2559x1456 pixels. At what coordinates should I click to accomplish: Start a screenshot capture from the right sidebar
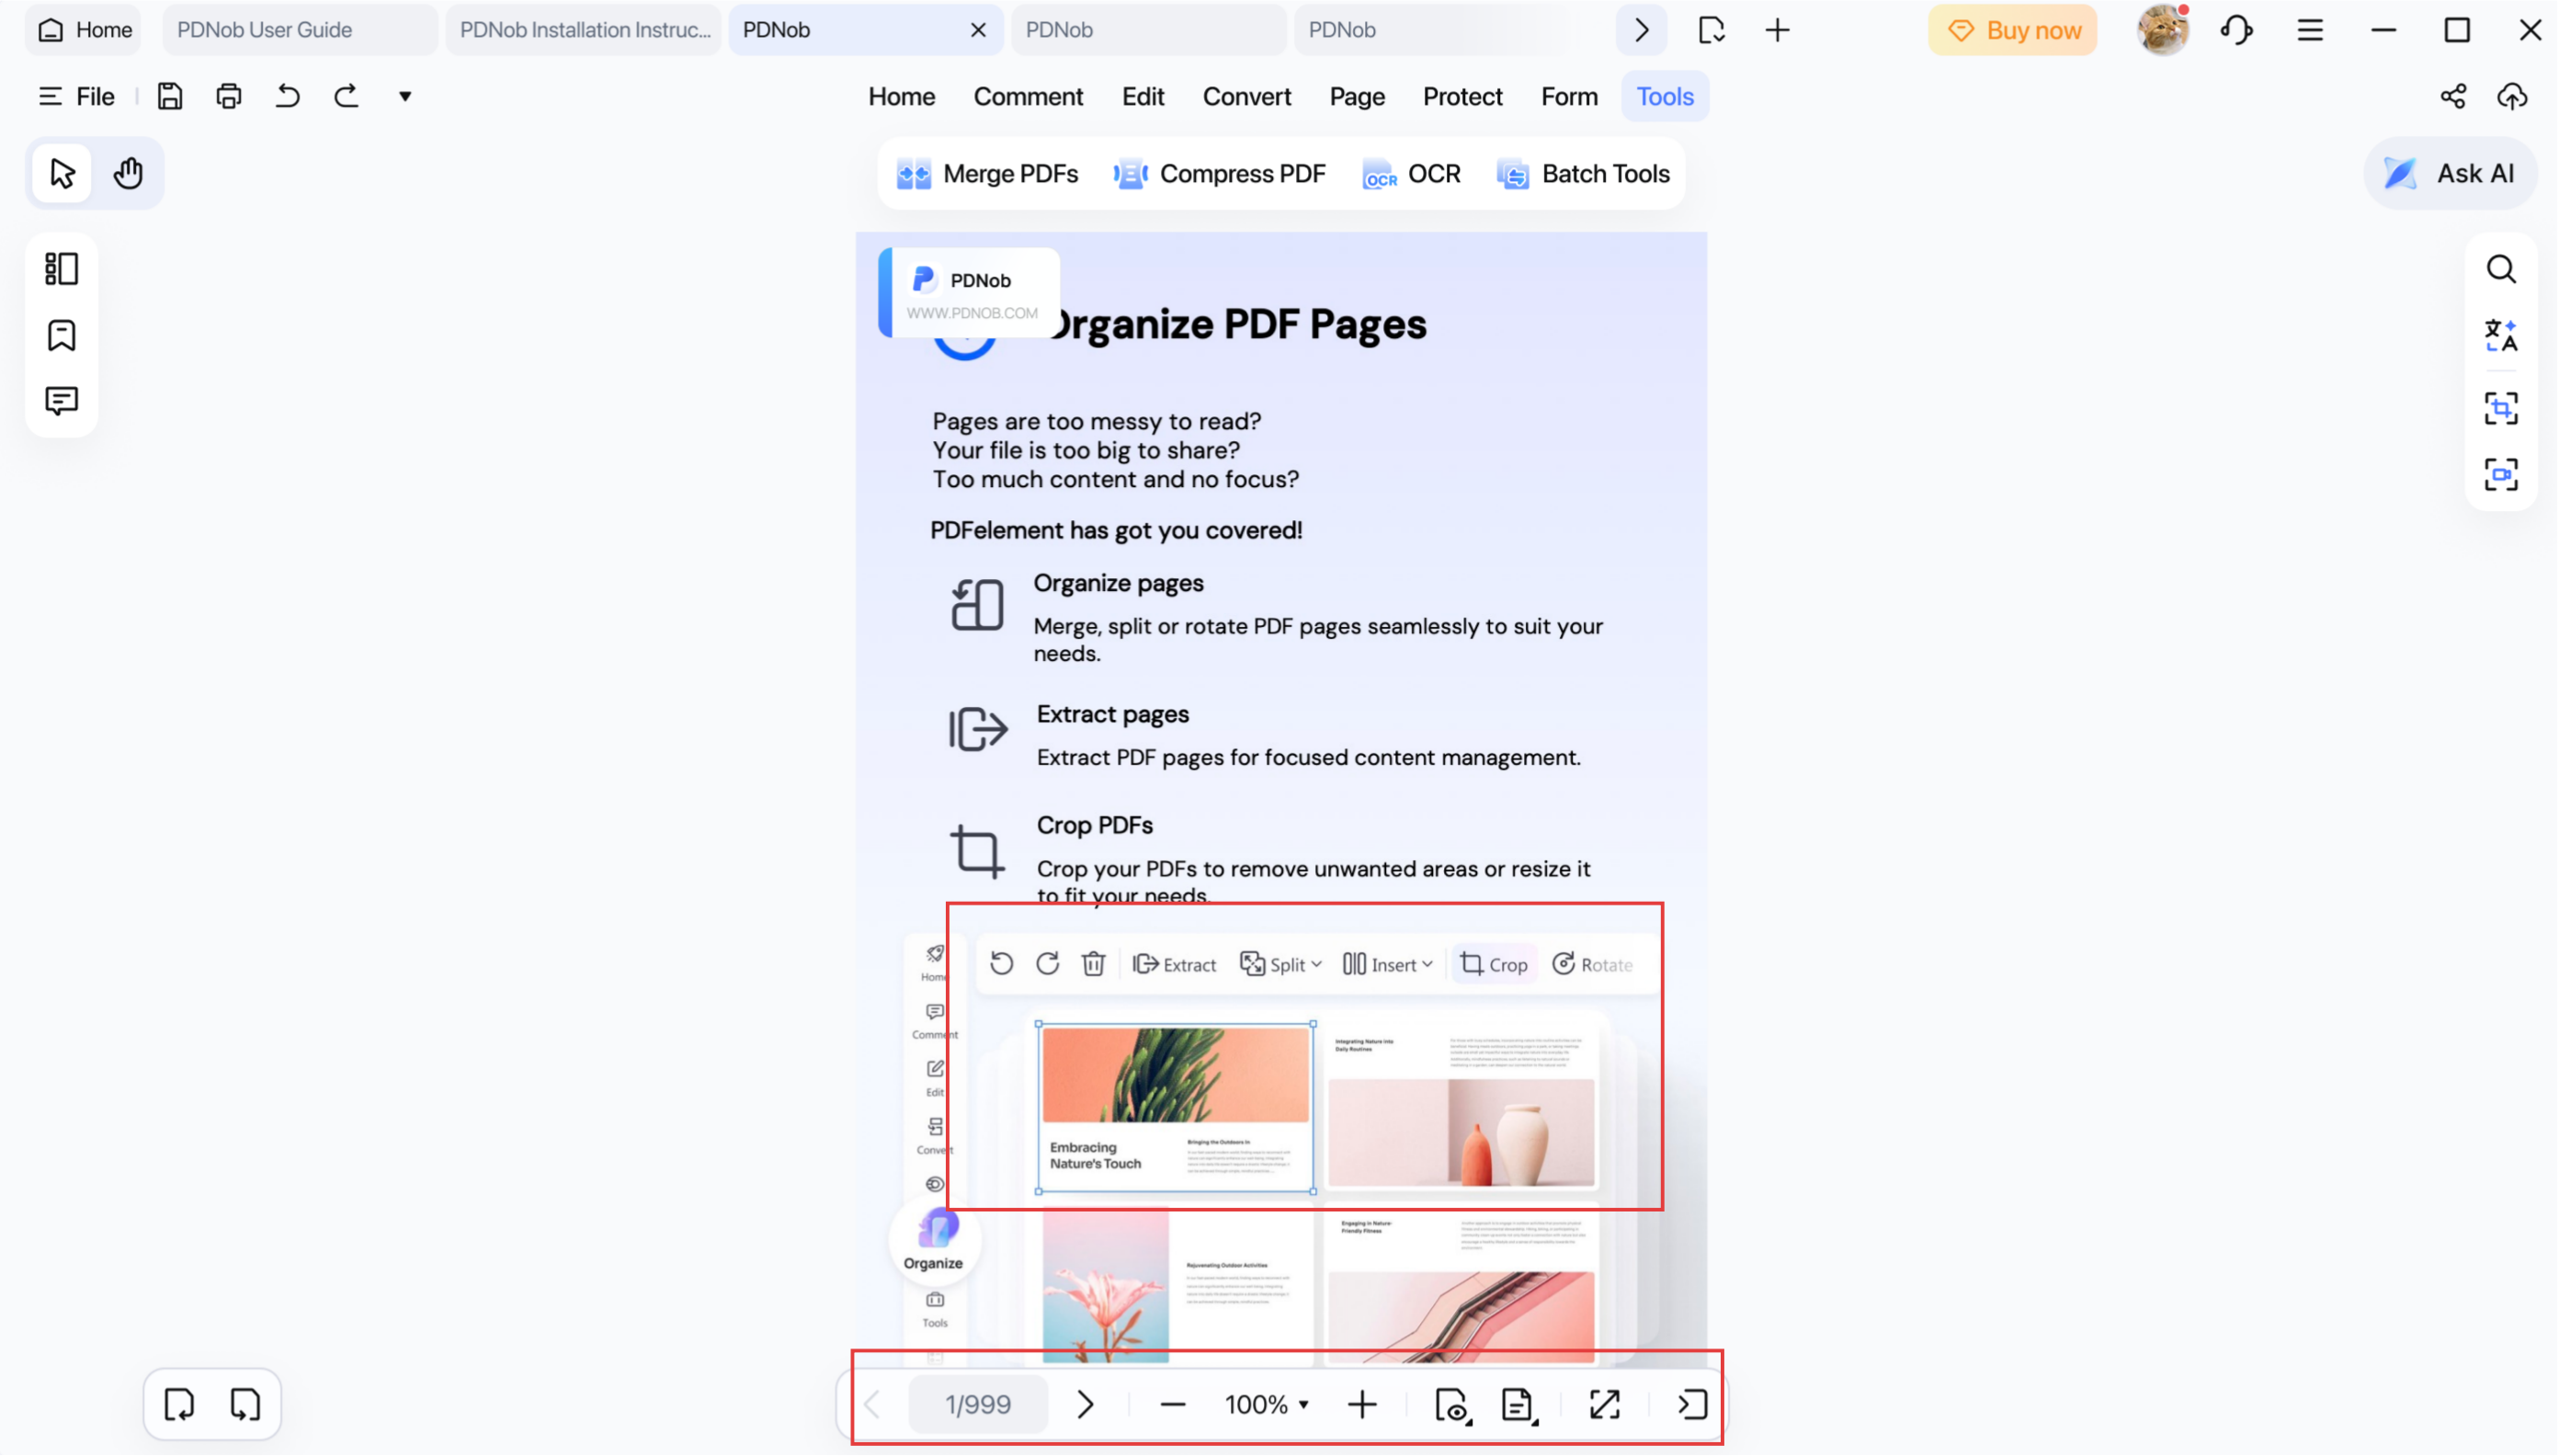point(2501,408)
